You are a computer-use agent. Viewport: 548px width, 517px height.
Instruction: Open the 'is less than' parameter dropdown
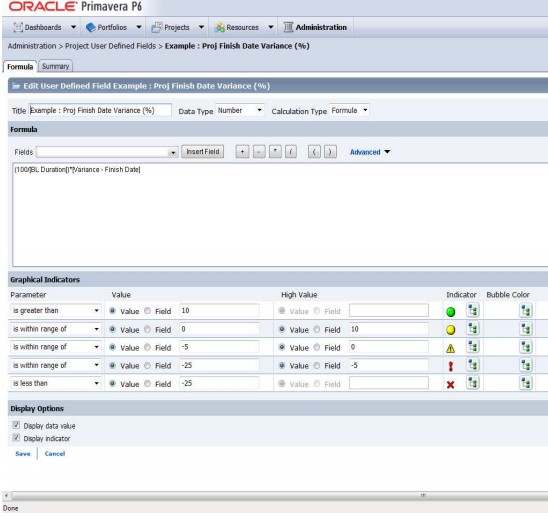pyautogui.click(x=56, y=383)
